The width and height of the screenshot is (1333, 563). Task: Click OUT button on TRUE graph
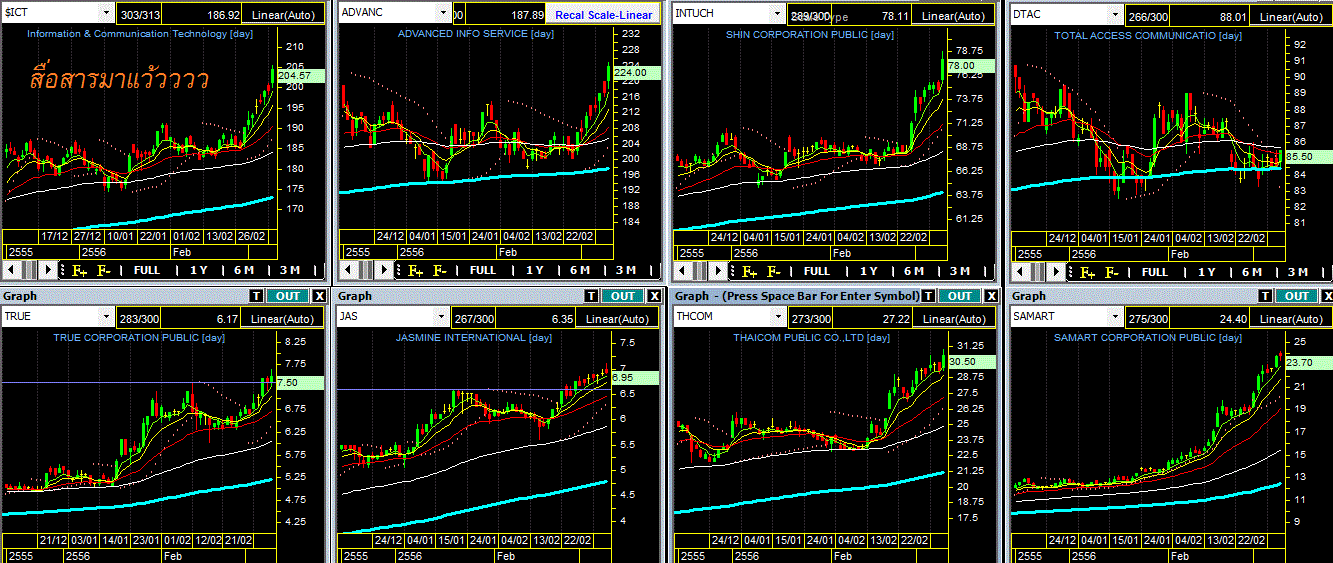287,296
